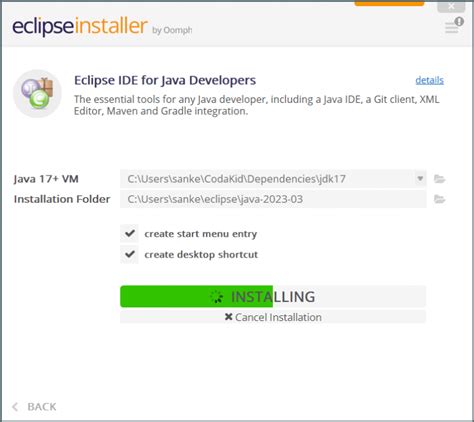Click the package description paragraph
The width and height of the screenshot is (474, 422).
click(257, 105)
